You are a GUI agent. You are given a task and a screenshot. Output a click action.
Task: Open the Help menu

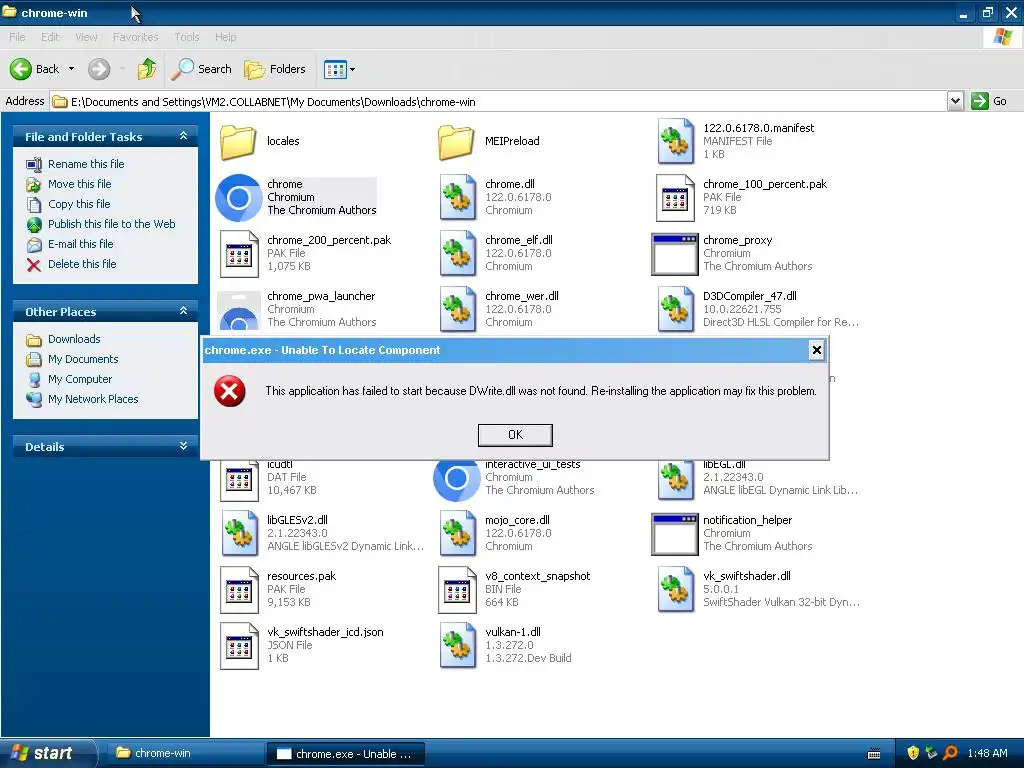226,37
